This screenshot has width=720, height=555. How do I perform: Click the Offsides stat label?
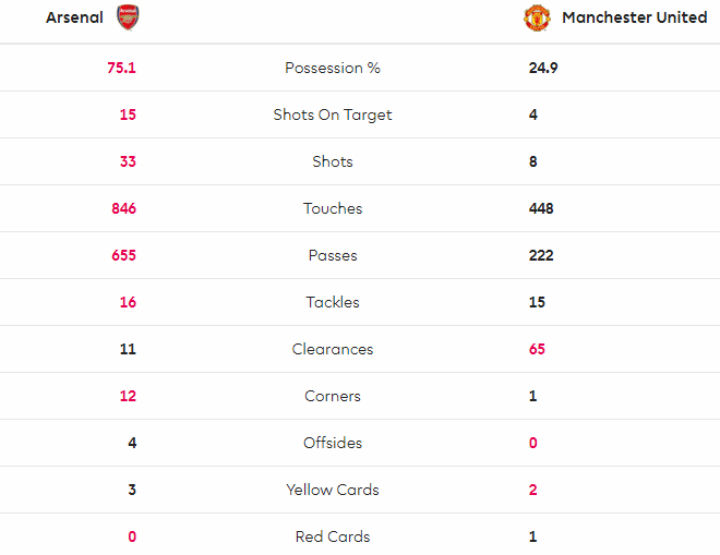pos(332,443)
